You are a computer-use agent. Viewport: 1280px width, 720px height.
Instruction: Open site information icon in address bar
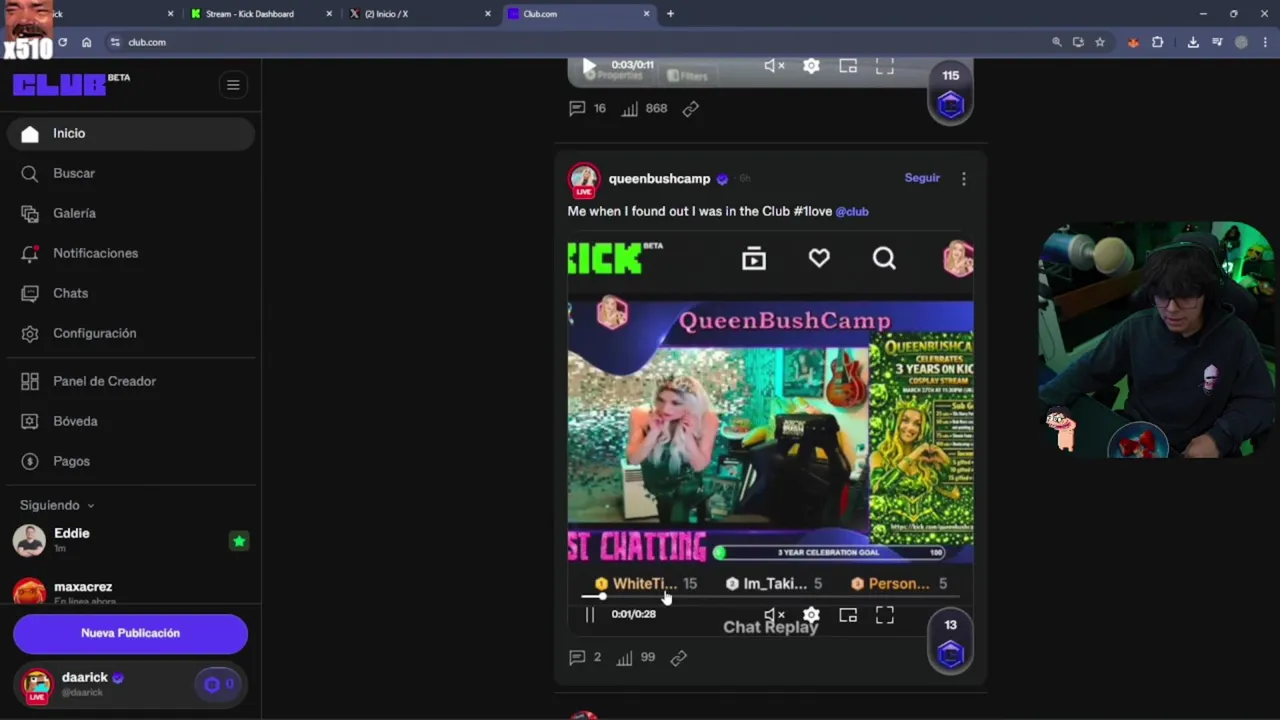point(115,42)
